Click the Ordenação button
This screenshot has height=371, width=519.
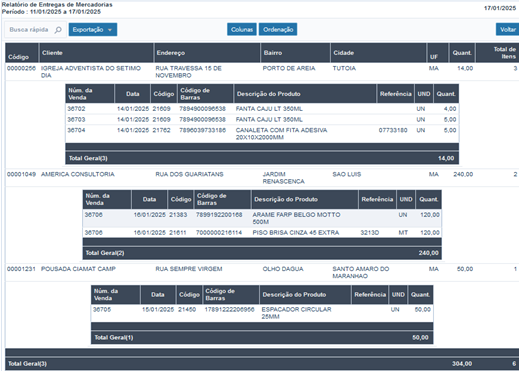(x=278, y=29)
